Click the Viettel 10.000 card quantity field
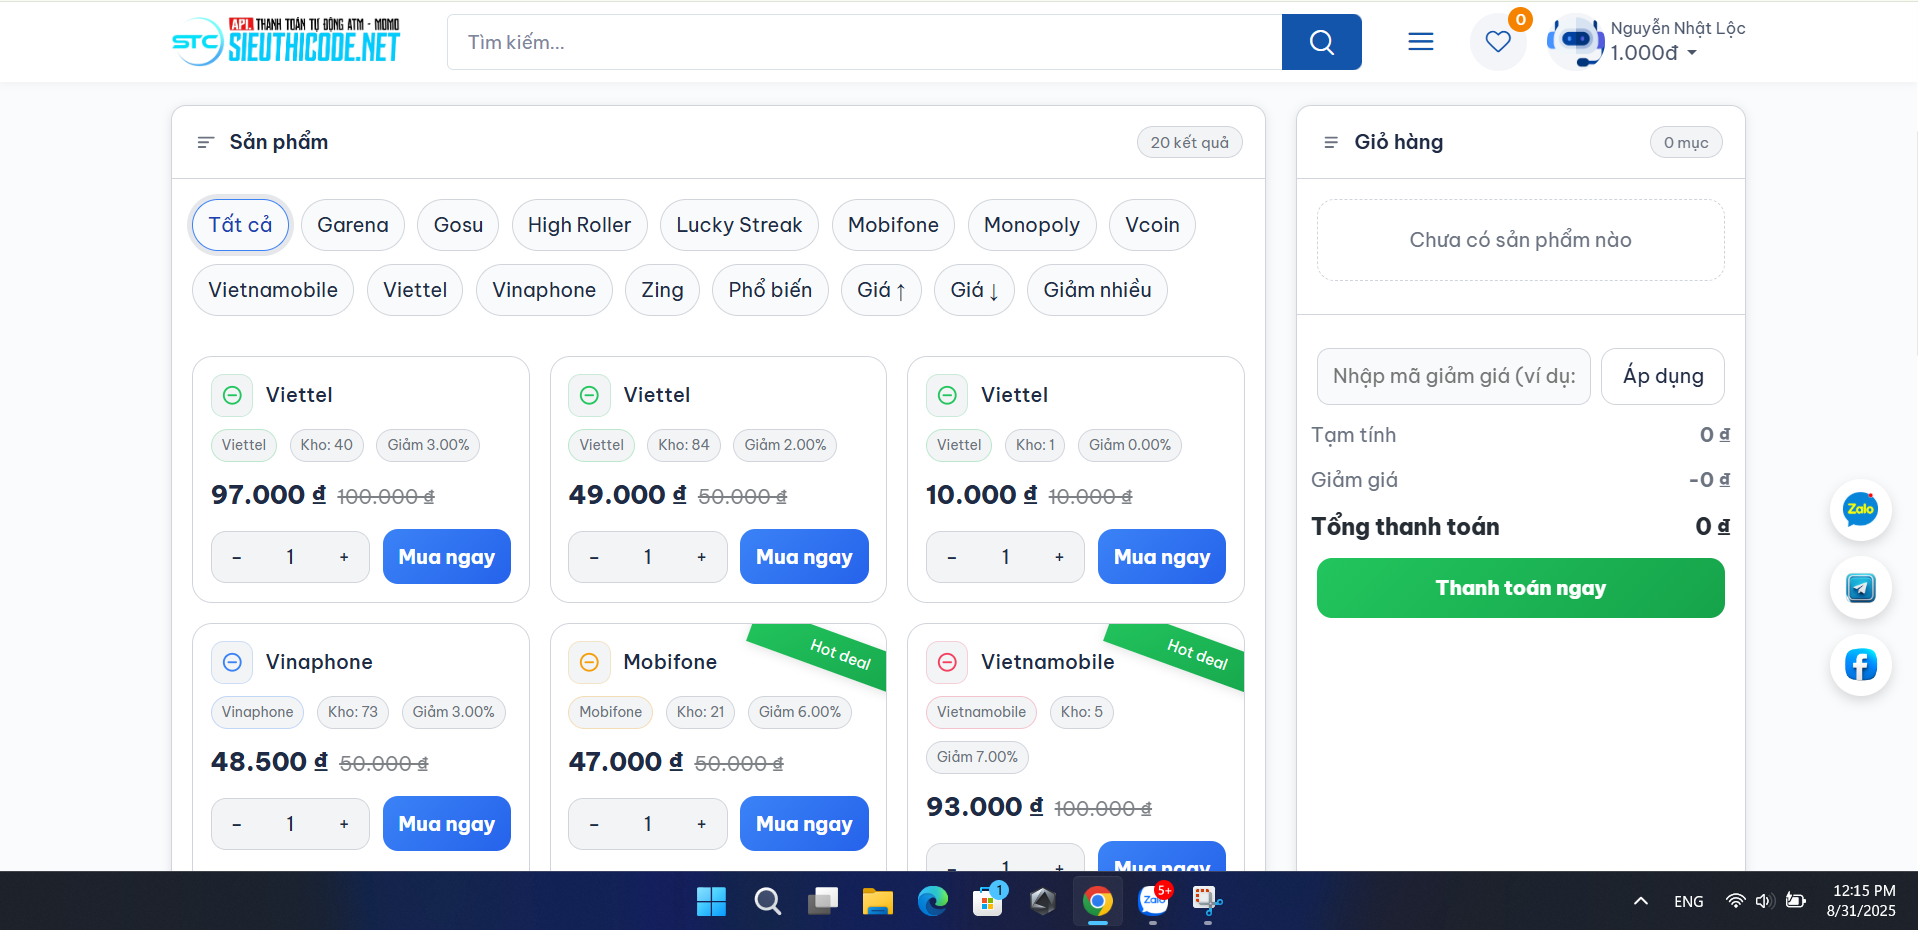Image resolution: width=1918 pixels, height=930 pixels. click(1005, 557)
